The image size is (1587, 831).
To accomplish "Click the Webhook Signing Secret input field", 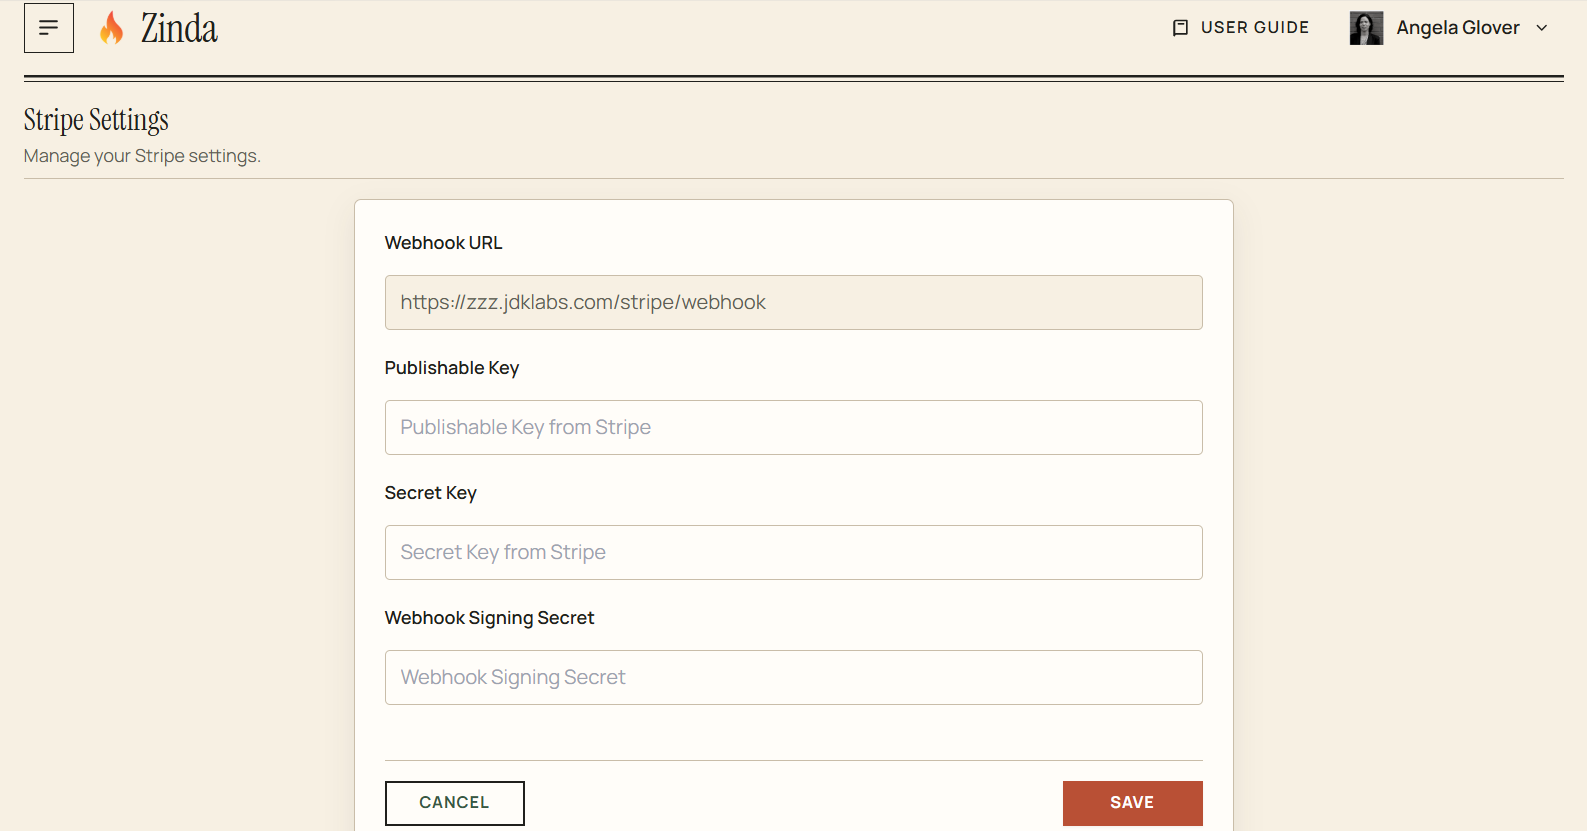I will [794, 677].
